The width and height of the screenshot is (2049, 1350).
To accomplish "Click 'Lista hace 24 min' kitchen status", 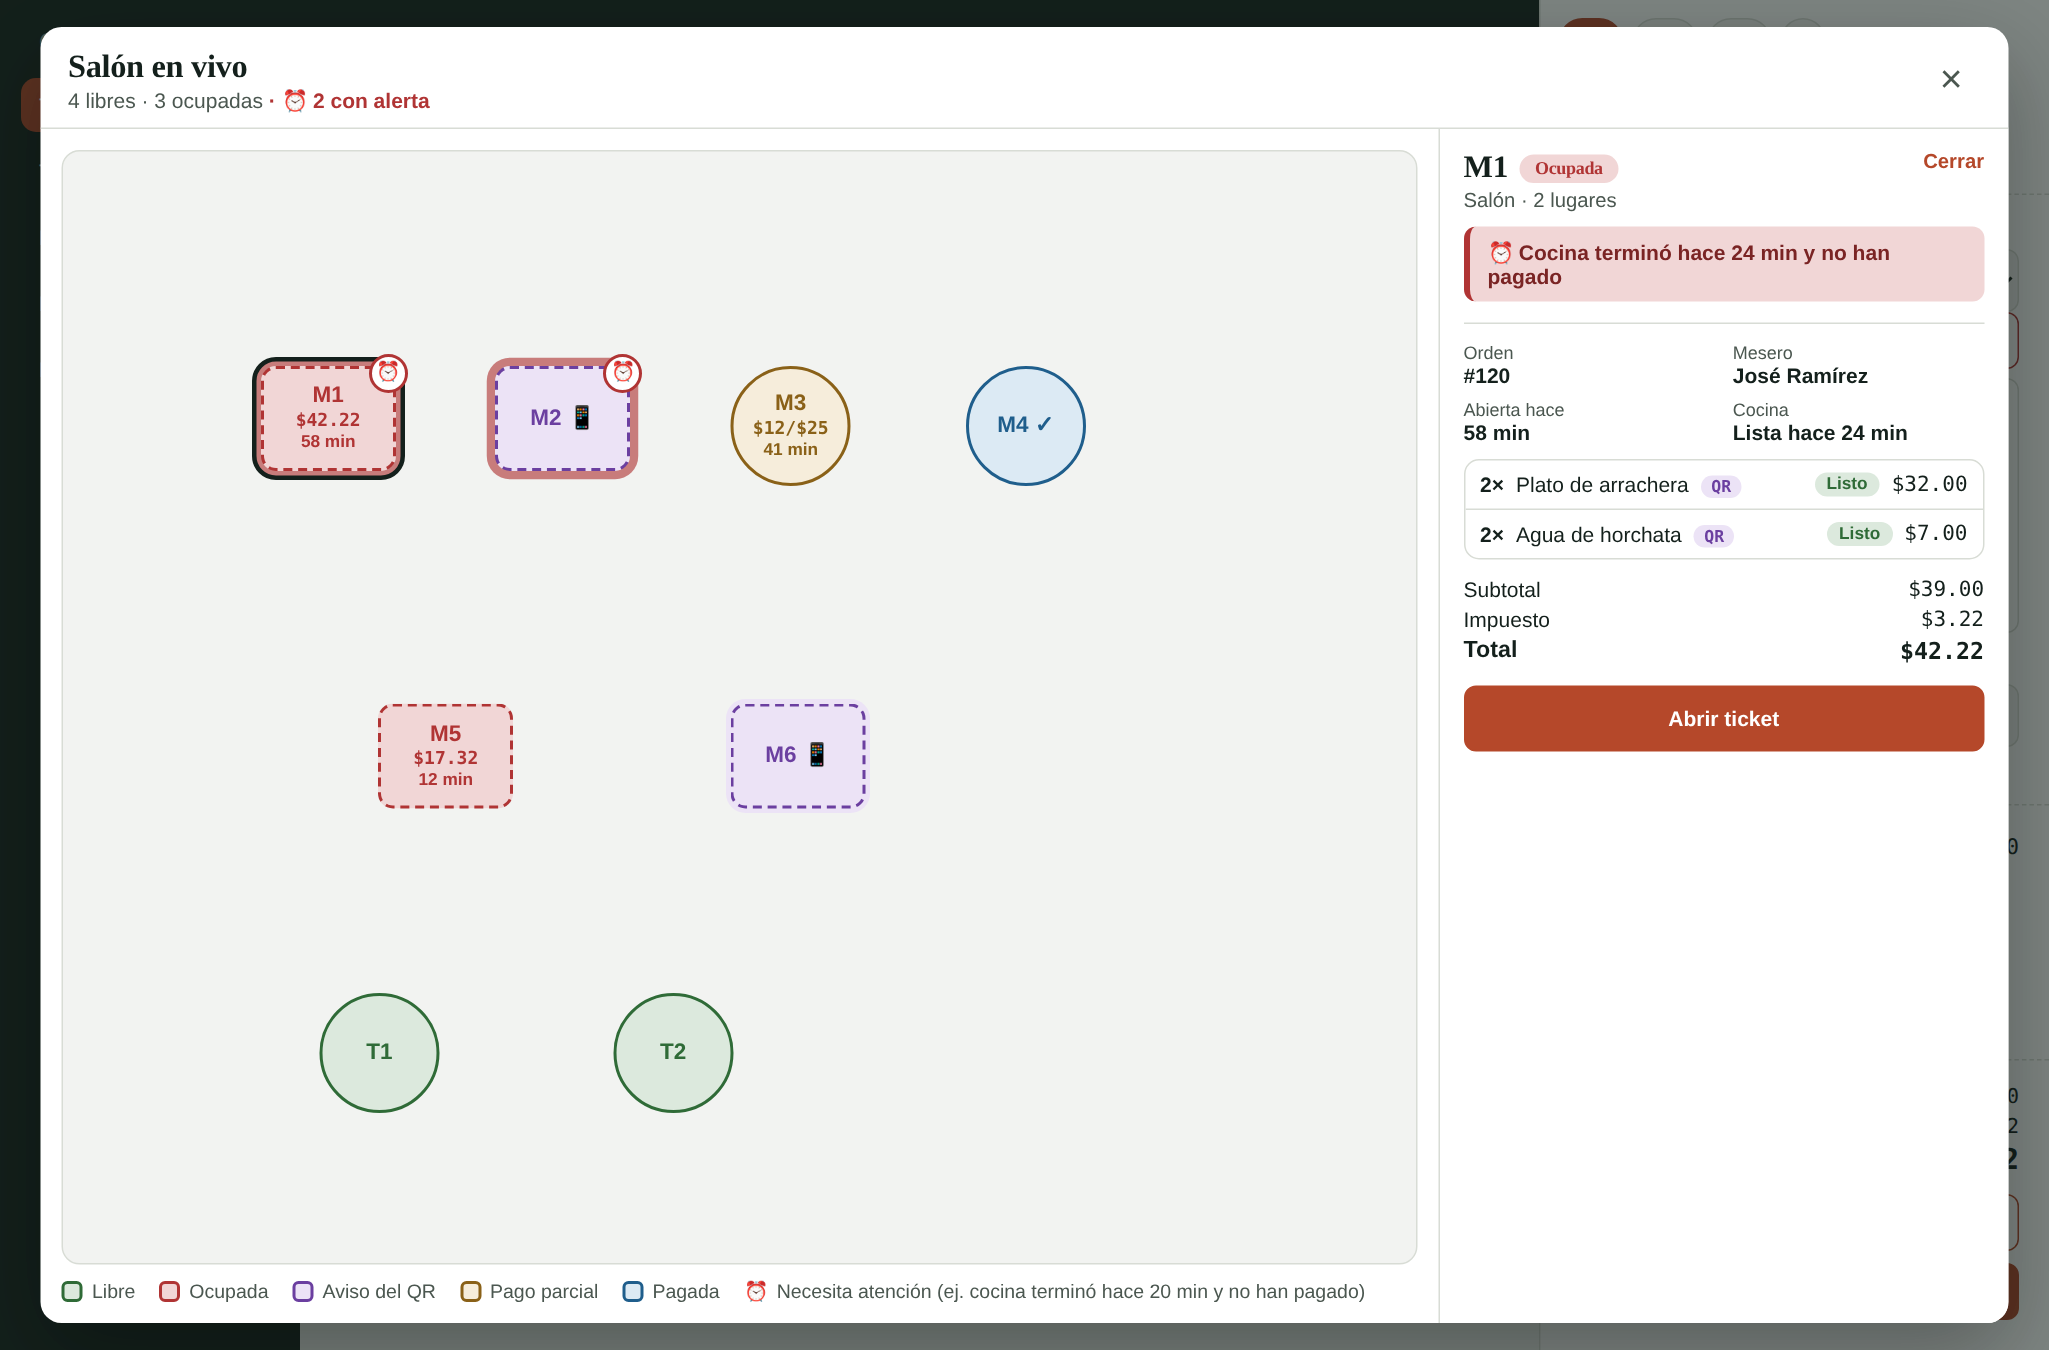I will click(x=1819, y=433).
